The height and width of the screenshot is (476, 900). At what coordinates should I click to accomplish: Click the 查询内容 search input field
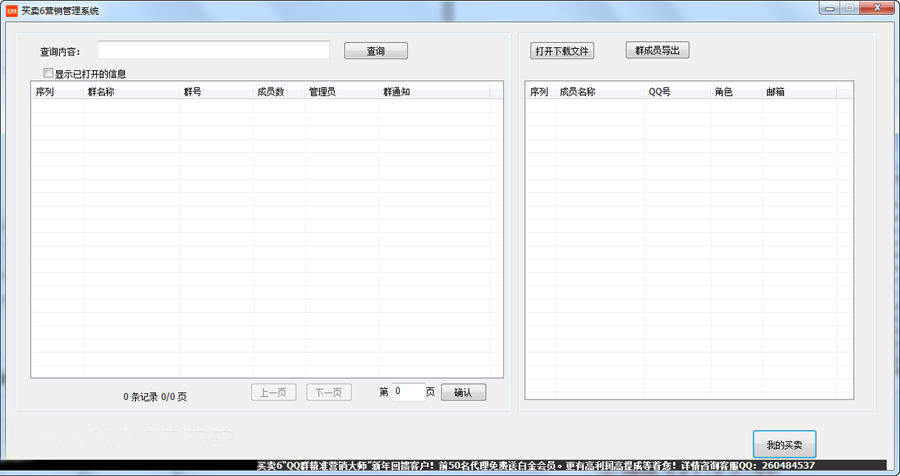[213, 50]
